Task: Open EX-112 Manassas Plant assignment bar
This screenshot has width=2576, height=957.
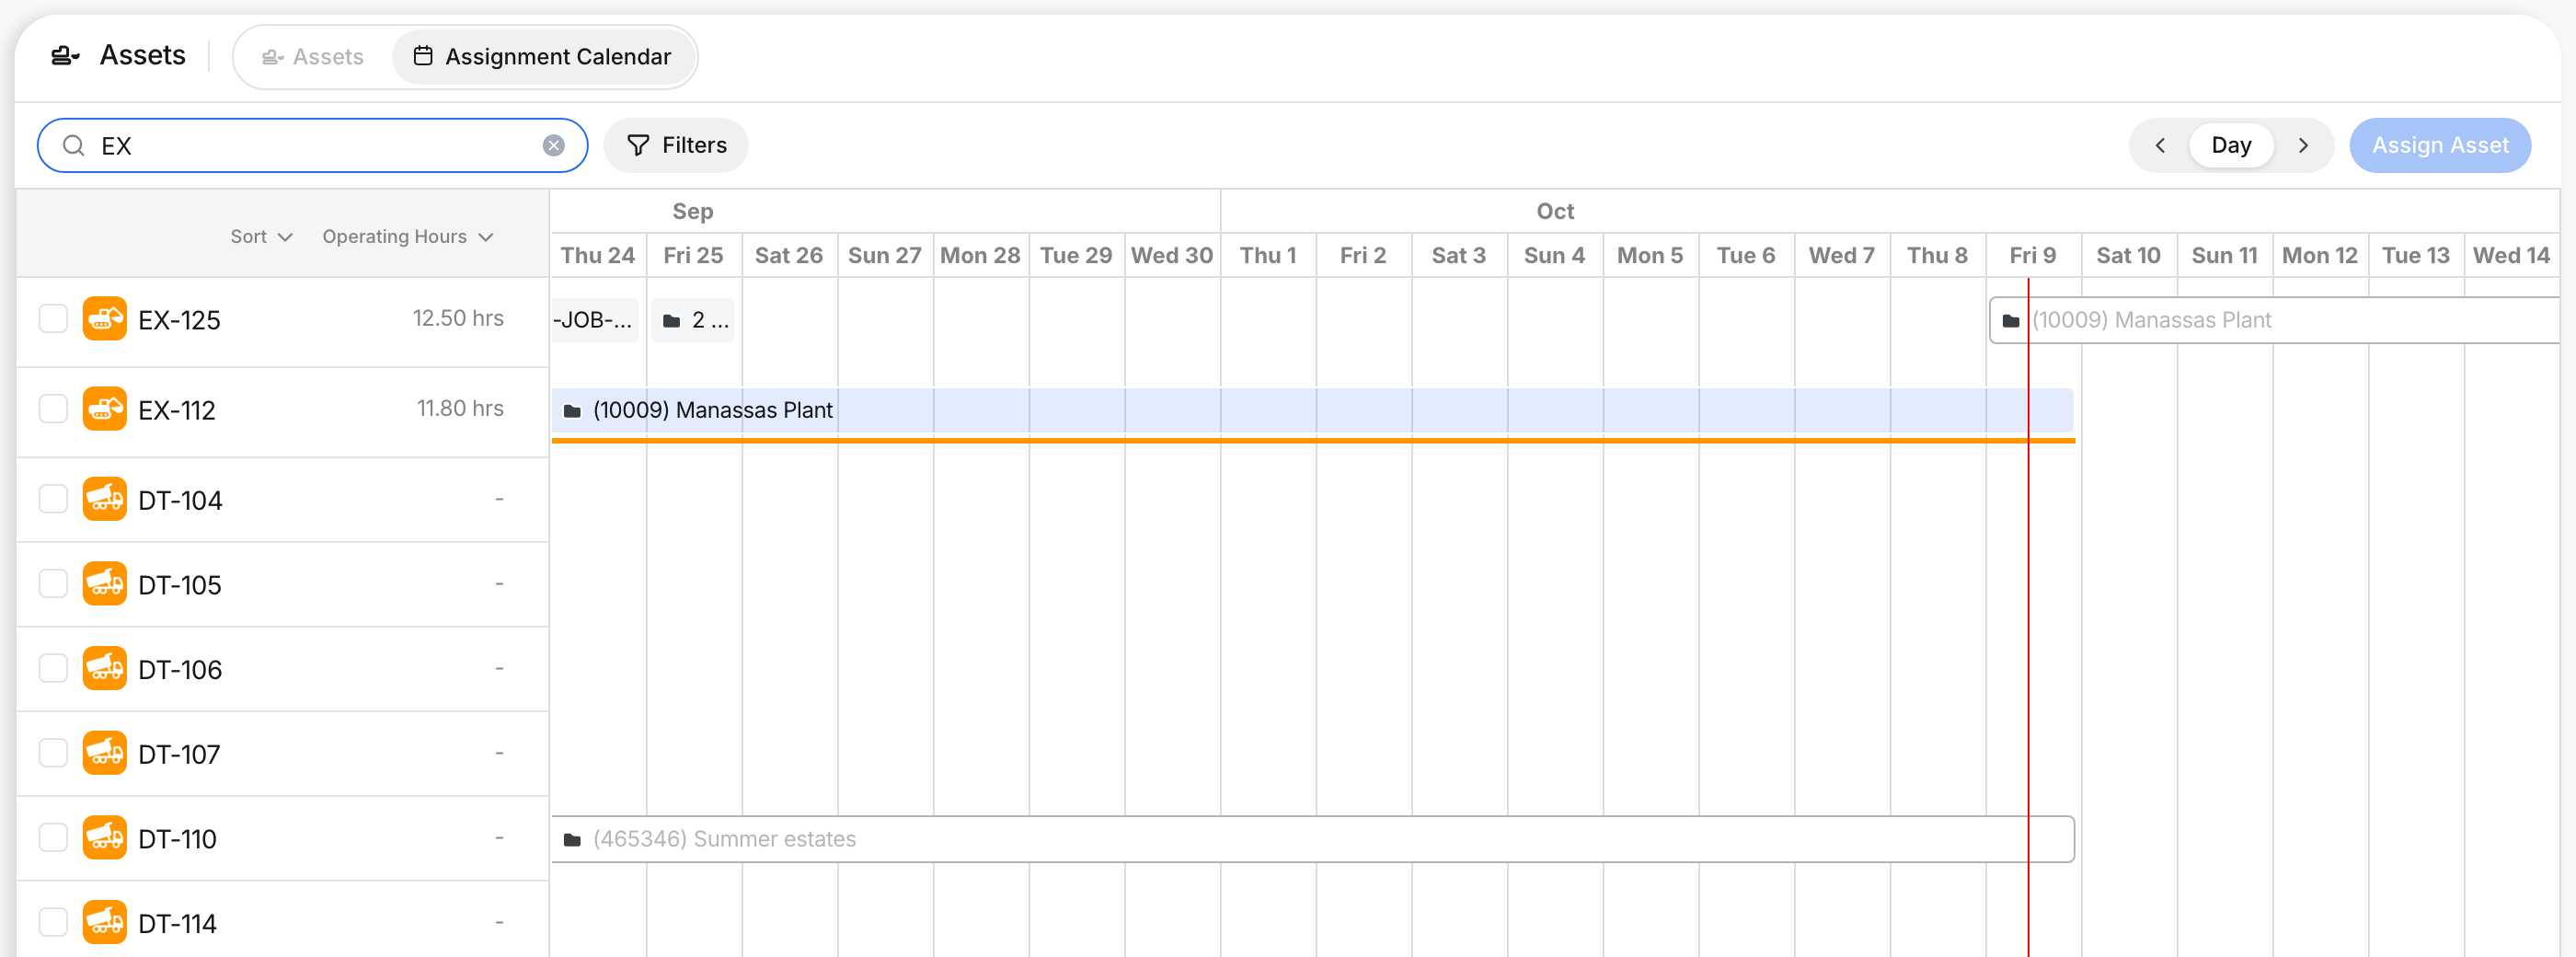Action: [x=1312, y=411]
